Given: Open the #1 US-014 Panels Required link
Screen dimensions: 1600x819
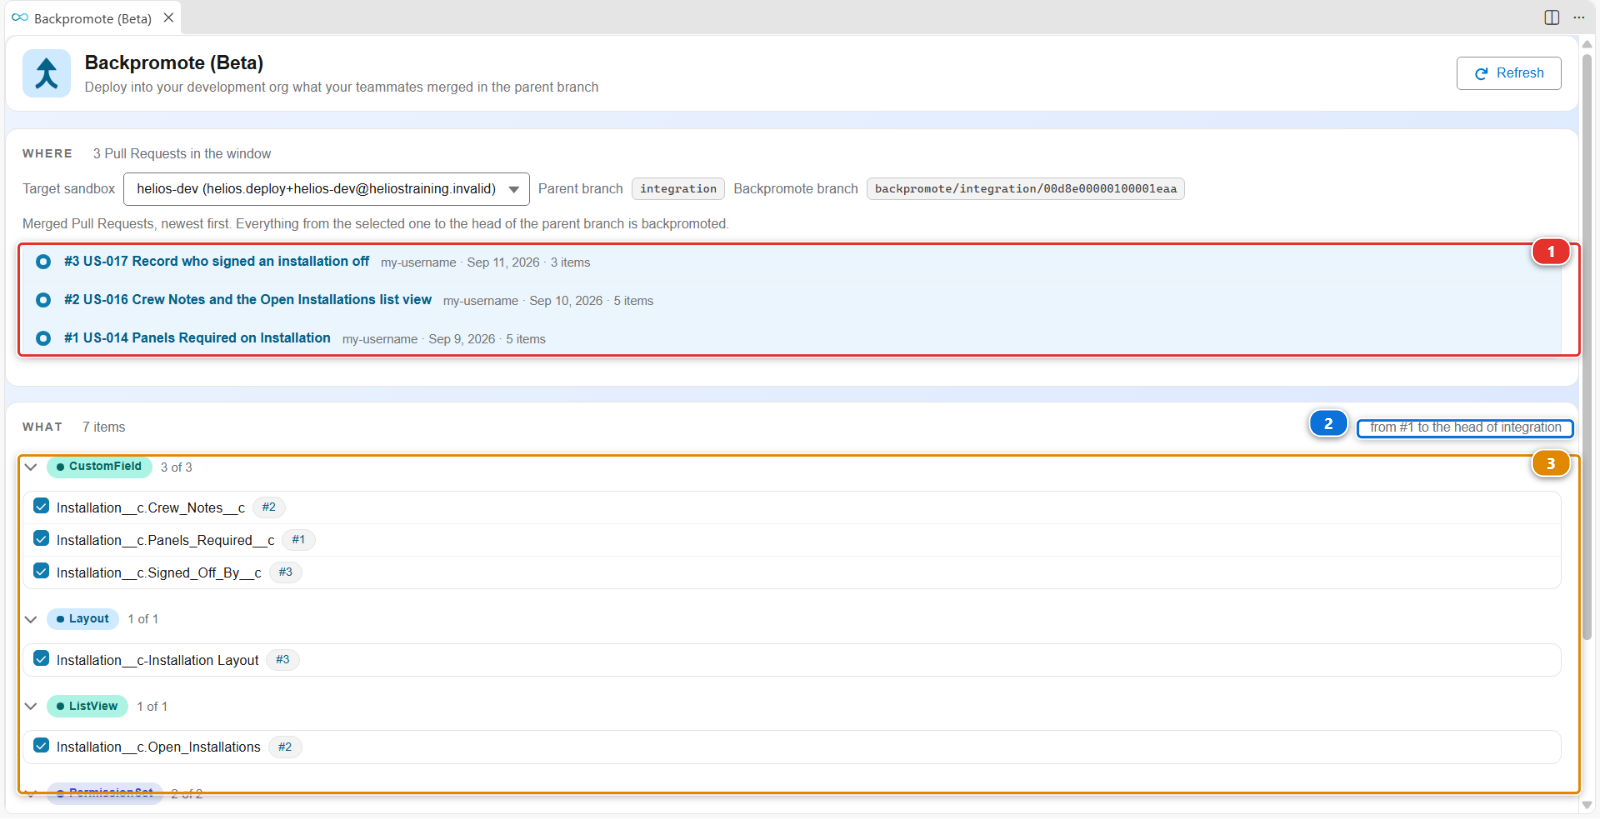Looking at the screenshot, I should [197, 338].
